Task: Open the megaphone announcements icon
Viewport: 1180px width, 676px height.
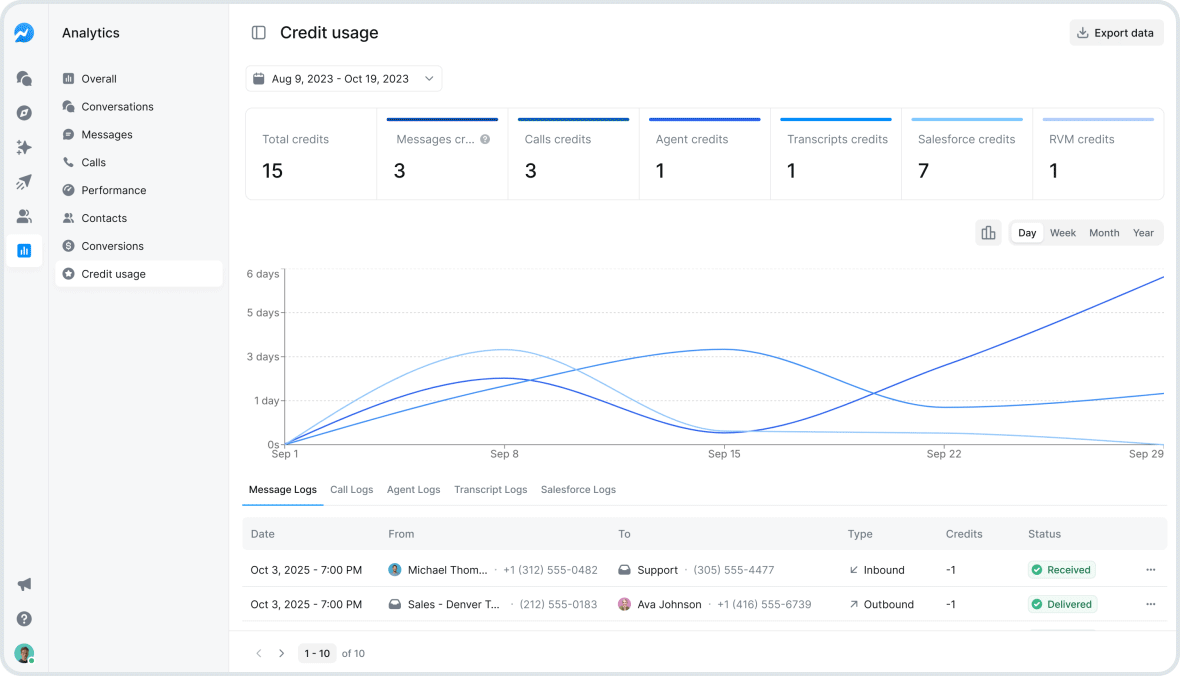Action: pos(24,584)
